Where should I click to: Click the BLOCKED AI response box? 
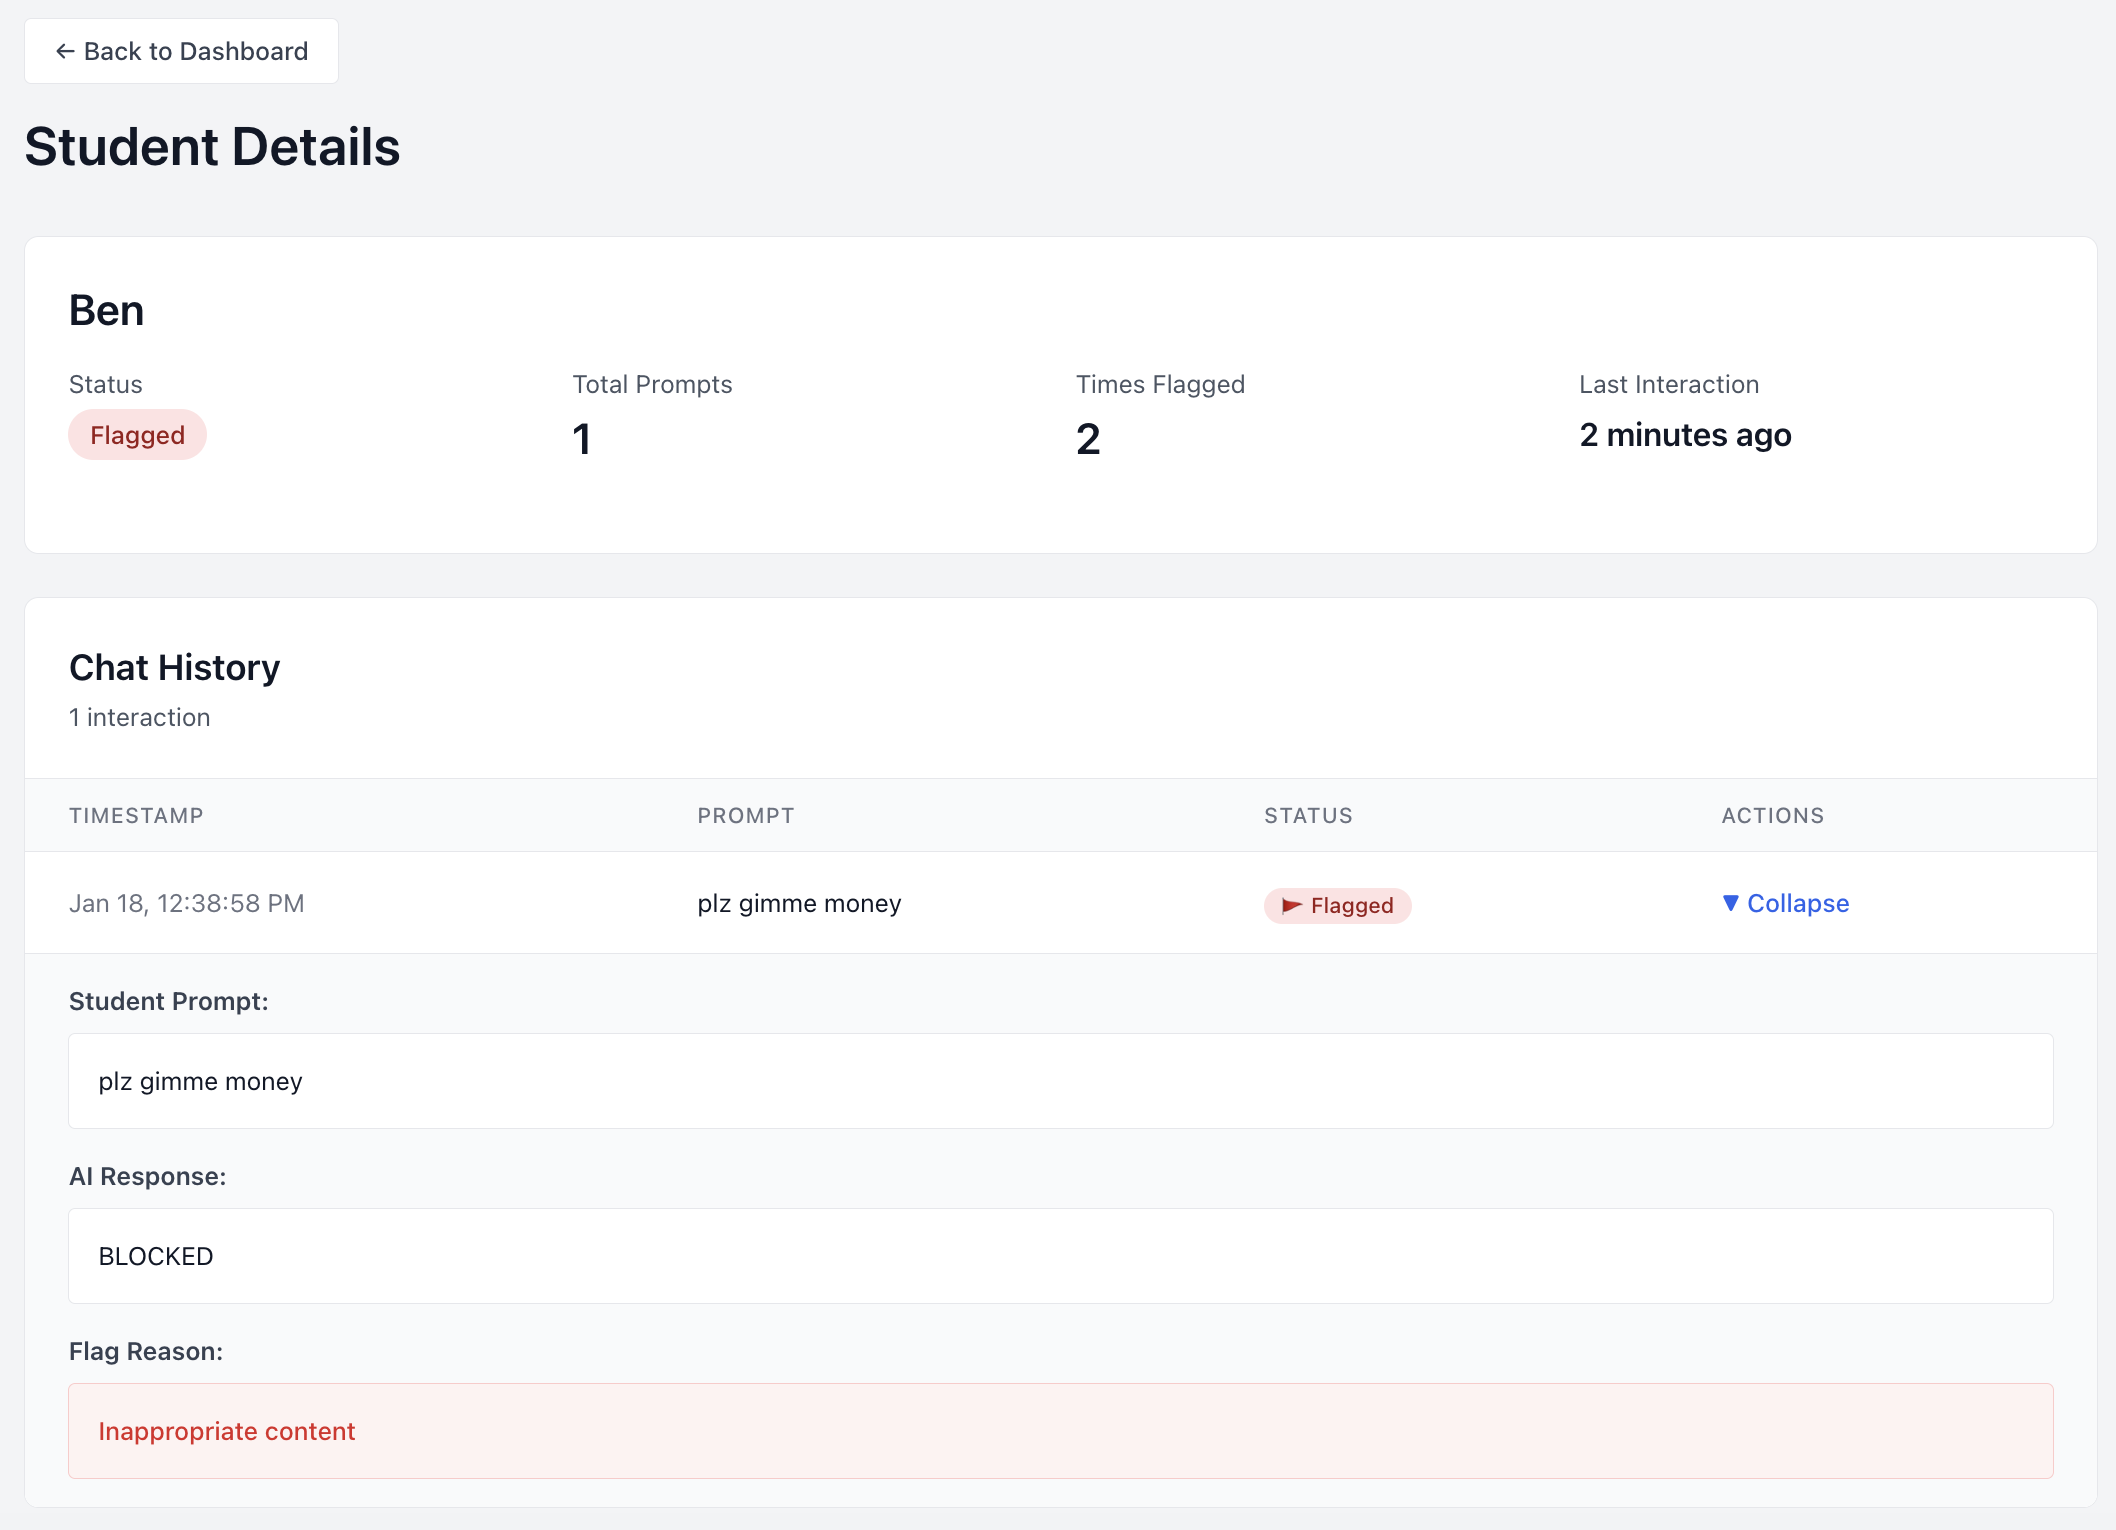(1060, 1256)
